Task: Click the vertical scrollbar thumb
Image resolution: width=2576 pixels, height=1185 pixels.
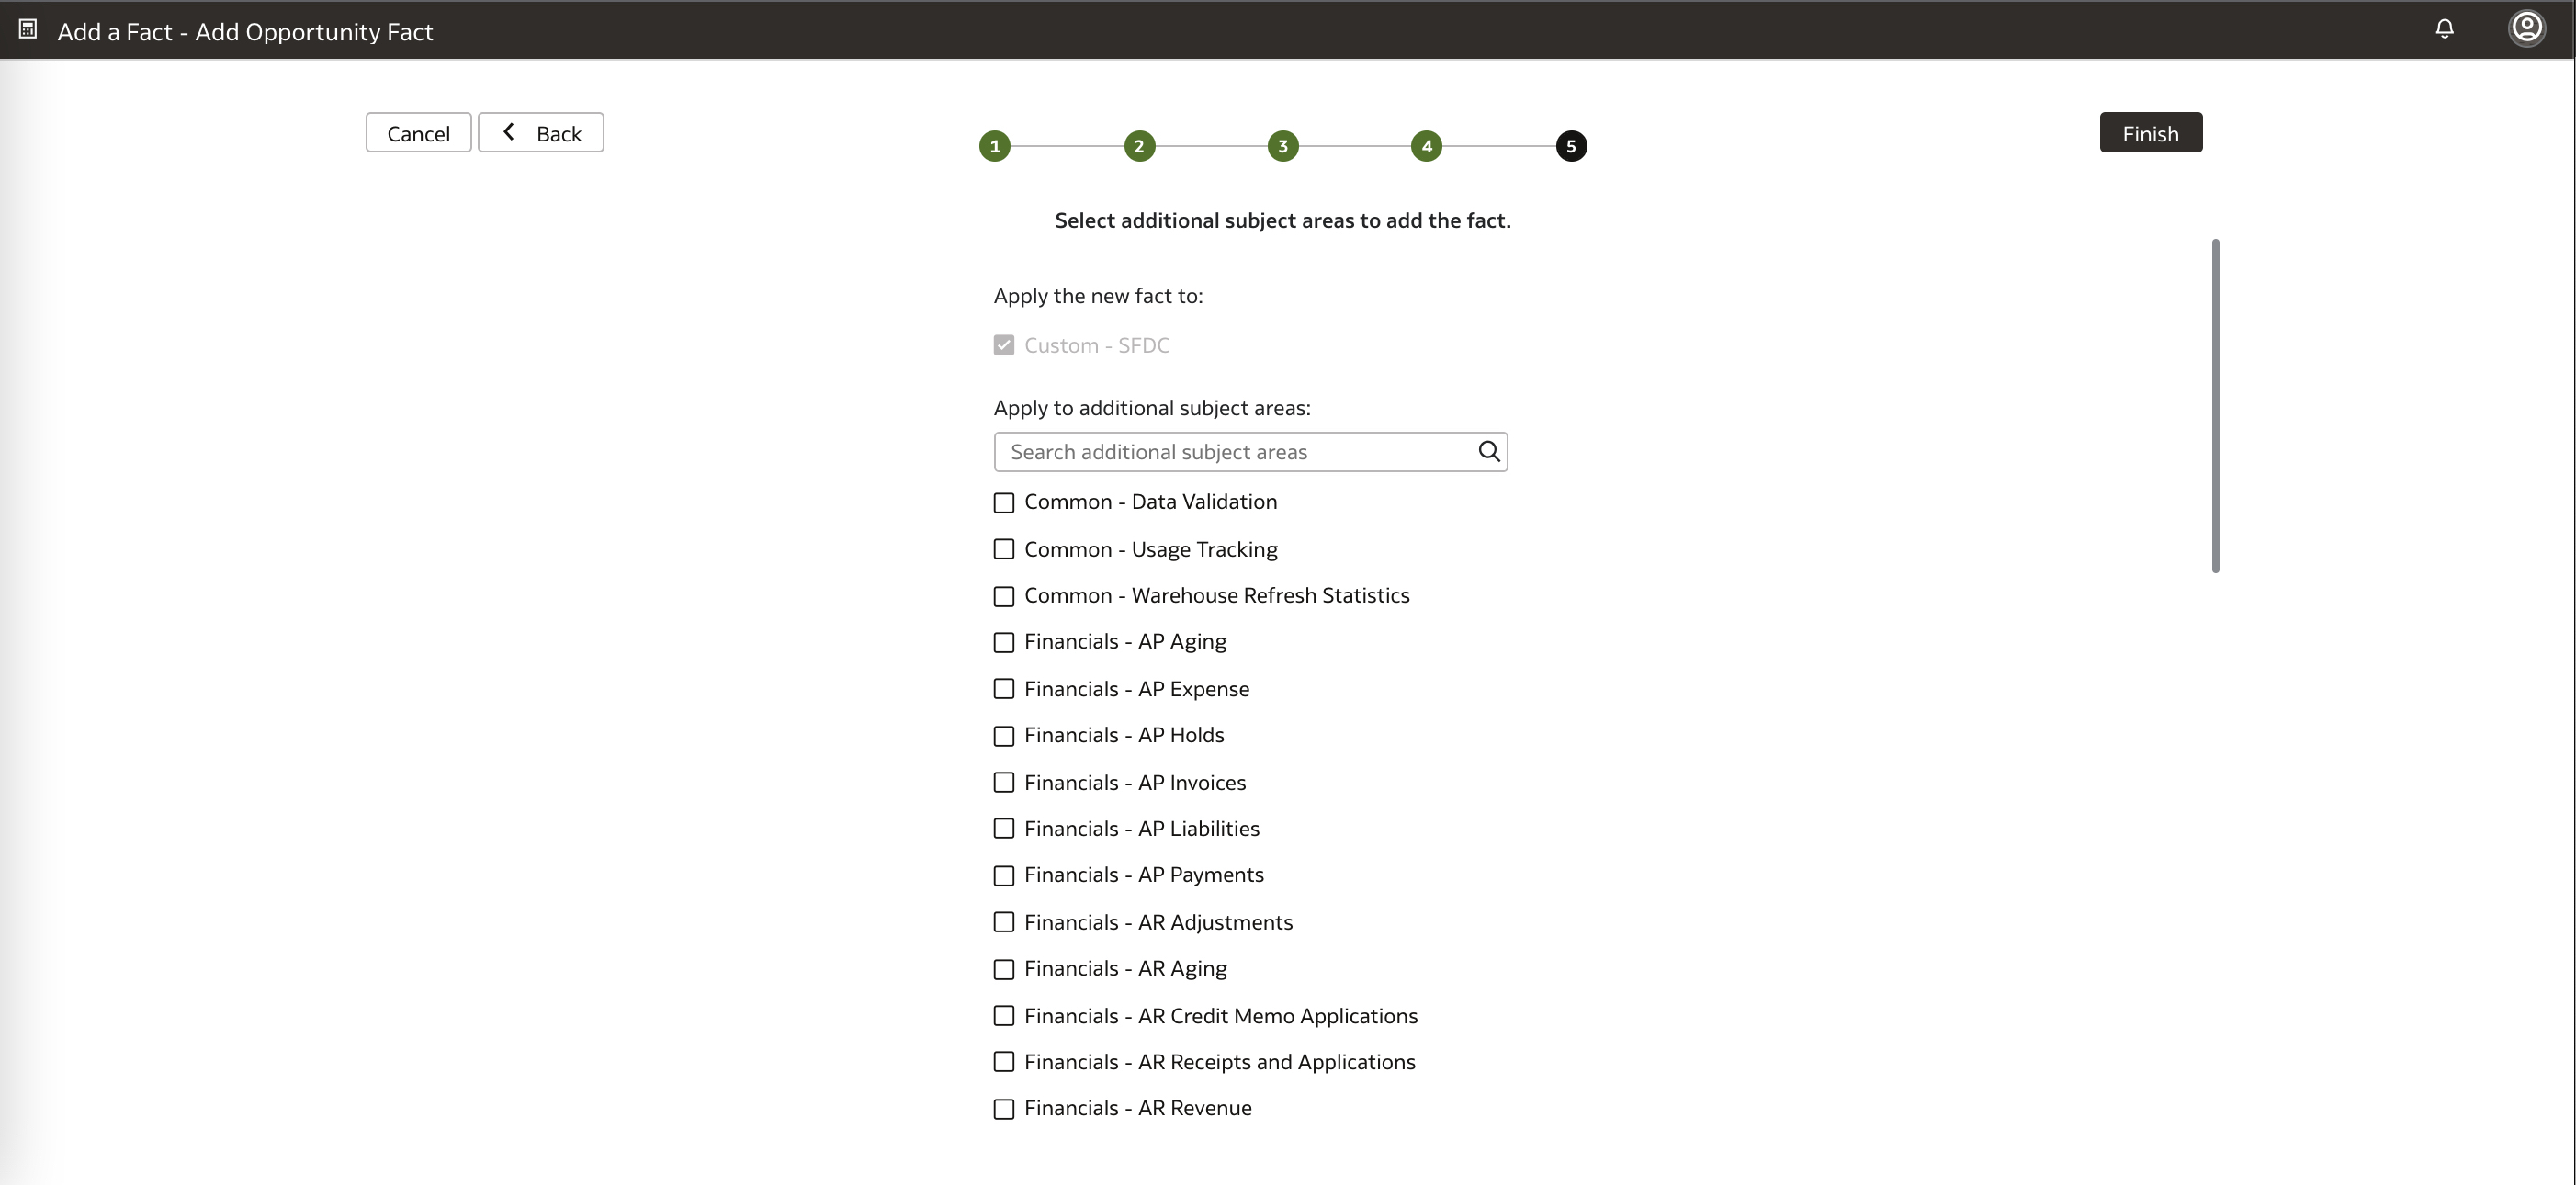Action: point(2215,405)
